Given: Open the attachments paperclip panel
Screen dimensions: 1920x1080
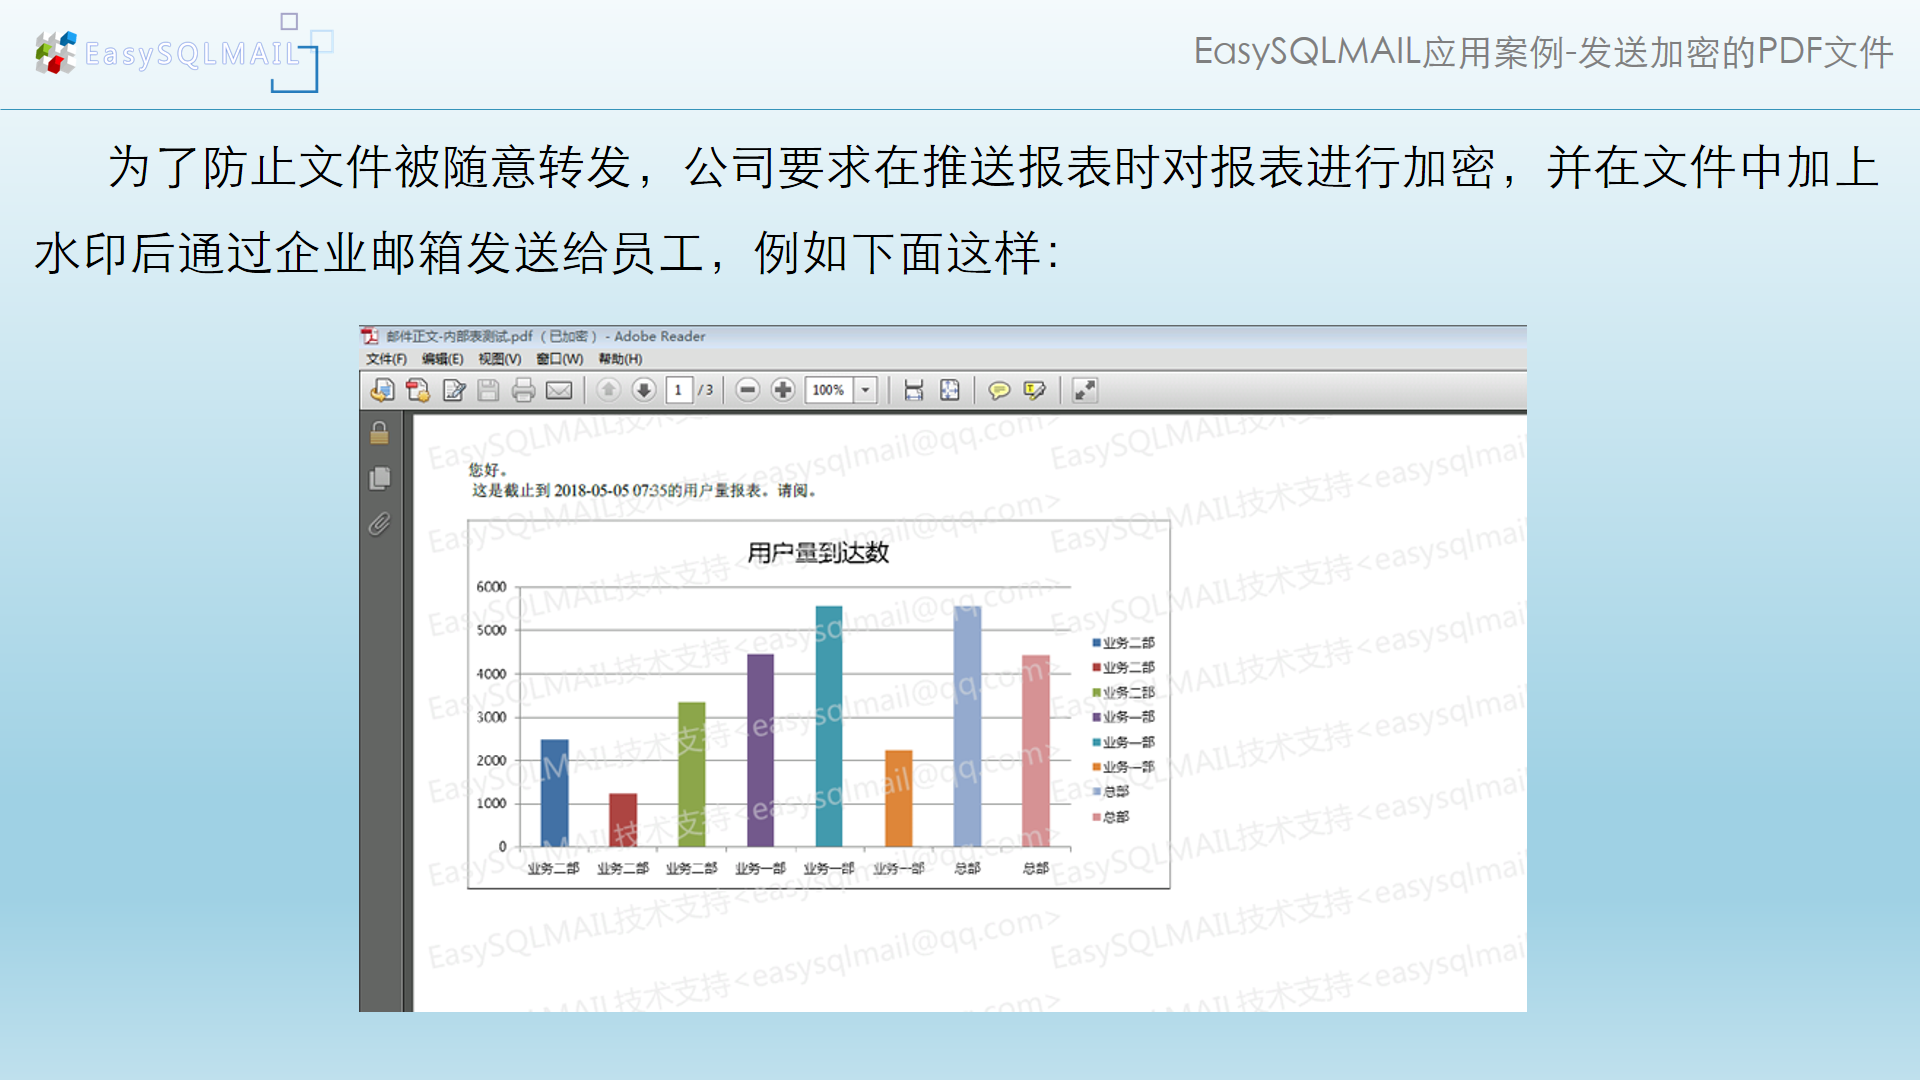Looking at the screenshot, I should coord(379,524).
